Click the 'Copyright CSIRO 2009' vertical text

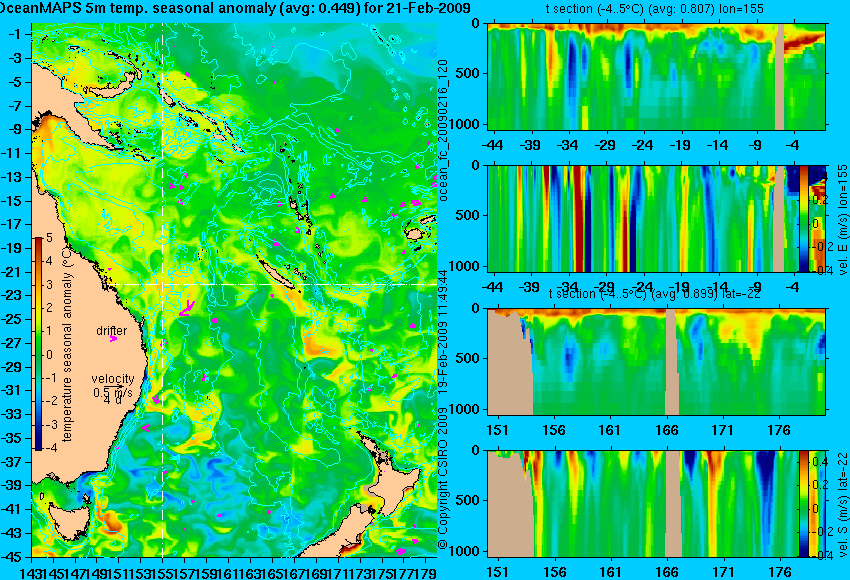[x=443, y=477]
